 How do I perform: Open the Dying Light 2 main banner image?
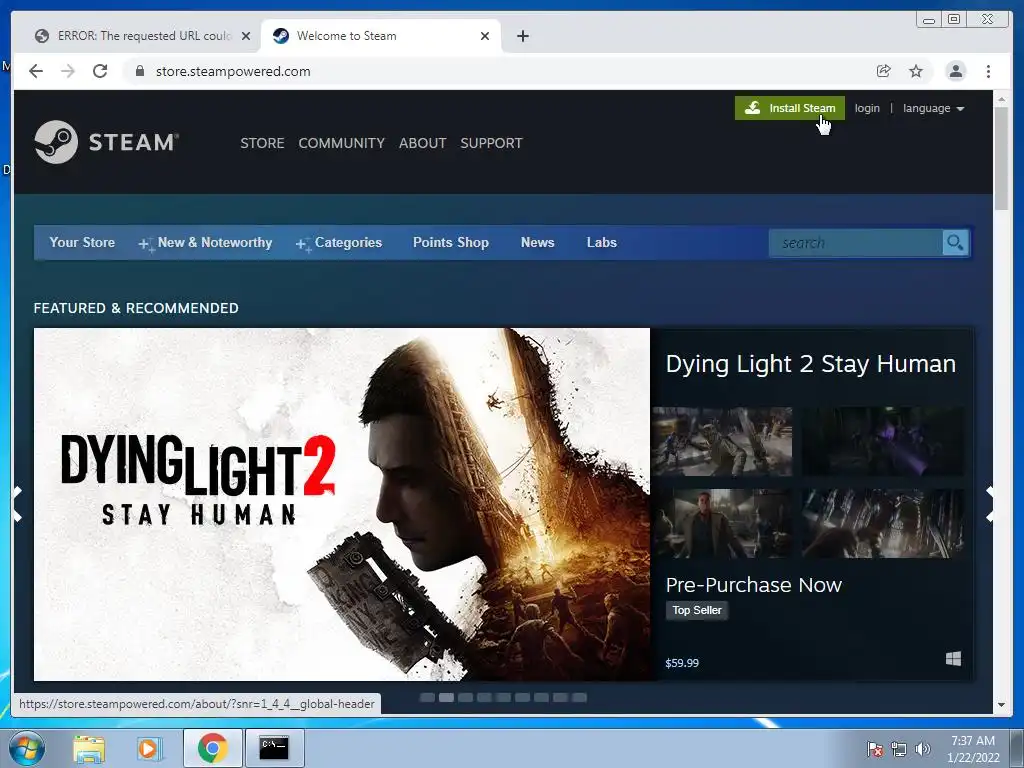[342, 504]
